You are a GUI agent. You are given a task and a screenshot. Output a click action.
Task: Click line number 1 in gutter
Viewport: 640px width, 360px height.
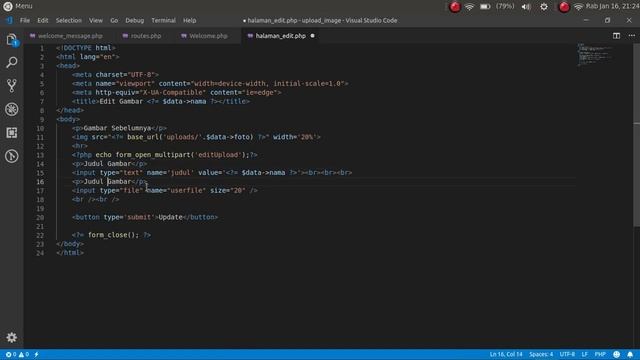point(42,48)
